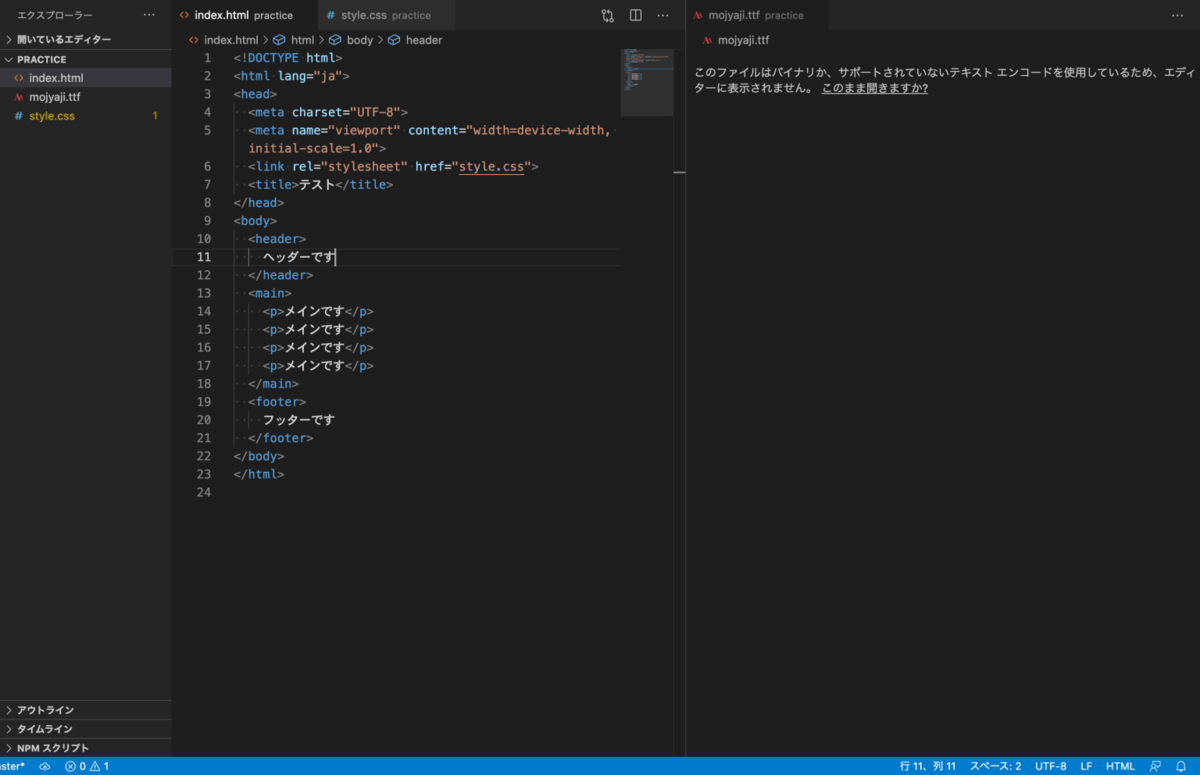1200x775 pixels.
Task: Click the compare changes icon in editor toolbar
Action: tap(608, 15)
